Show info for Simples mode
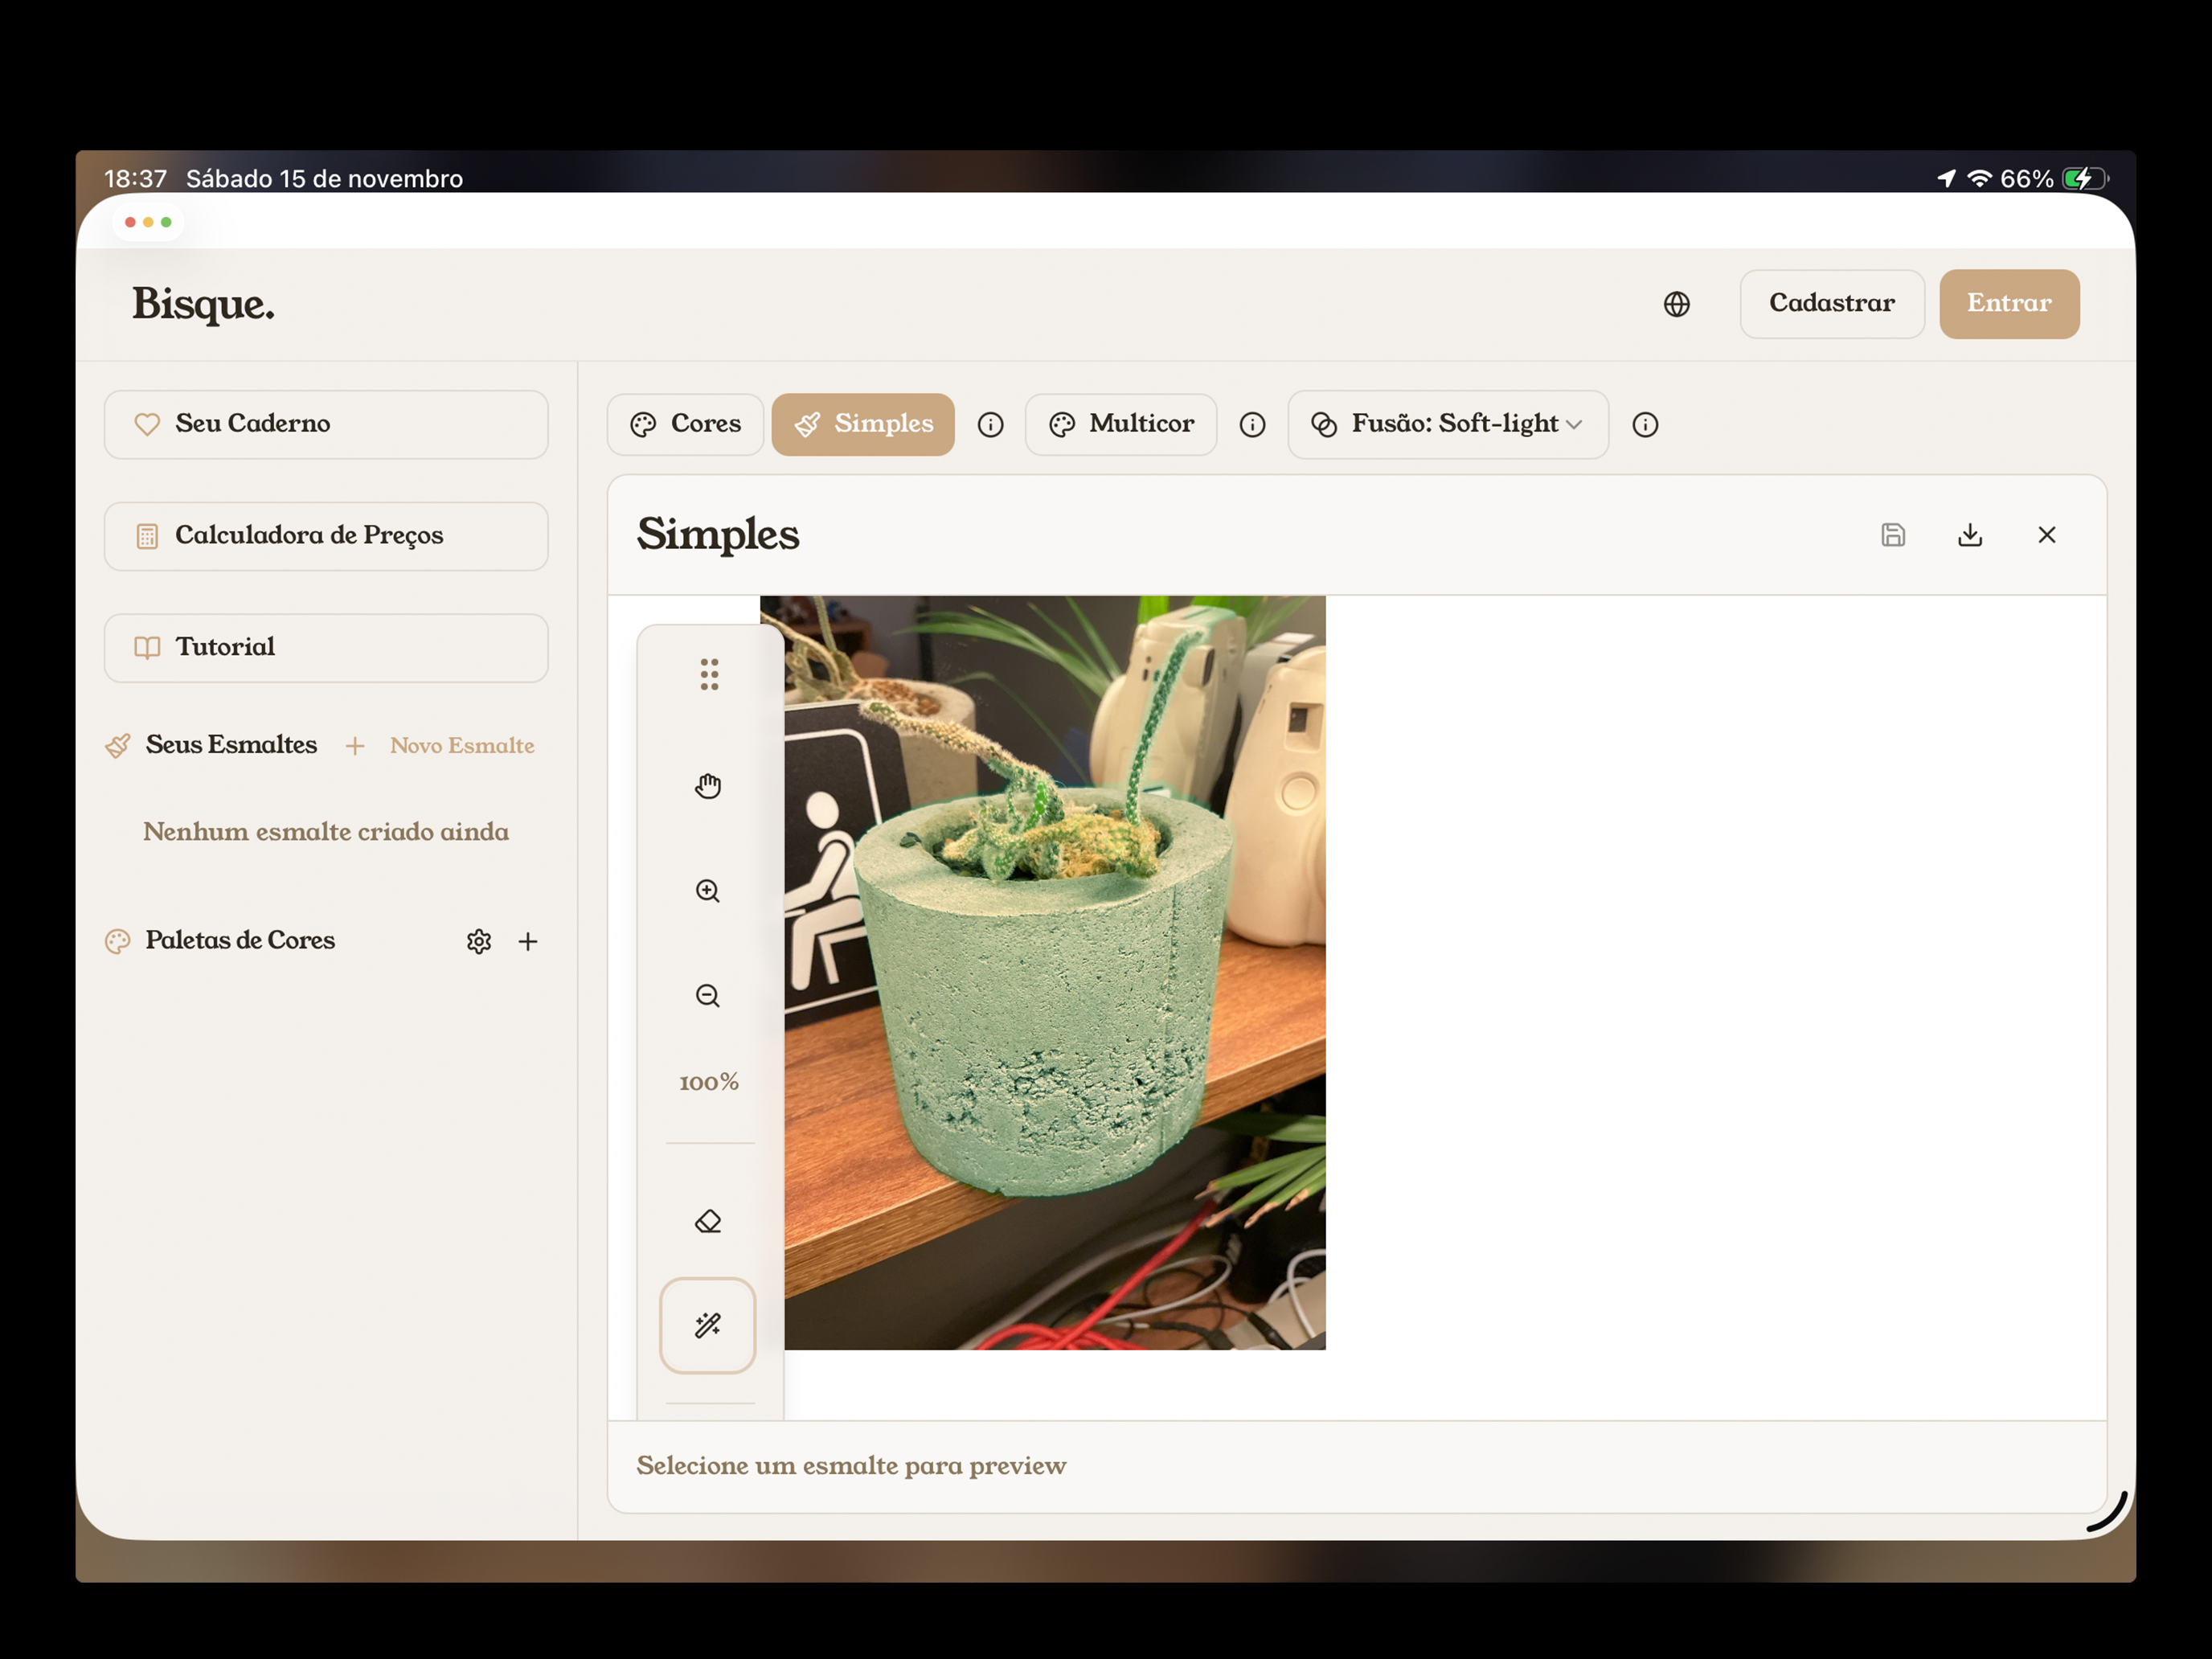This screenshot has width=2212, height=1659. 990,425
